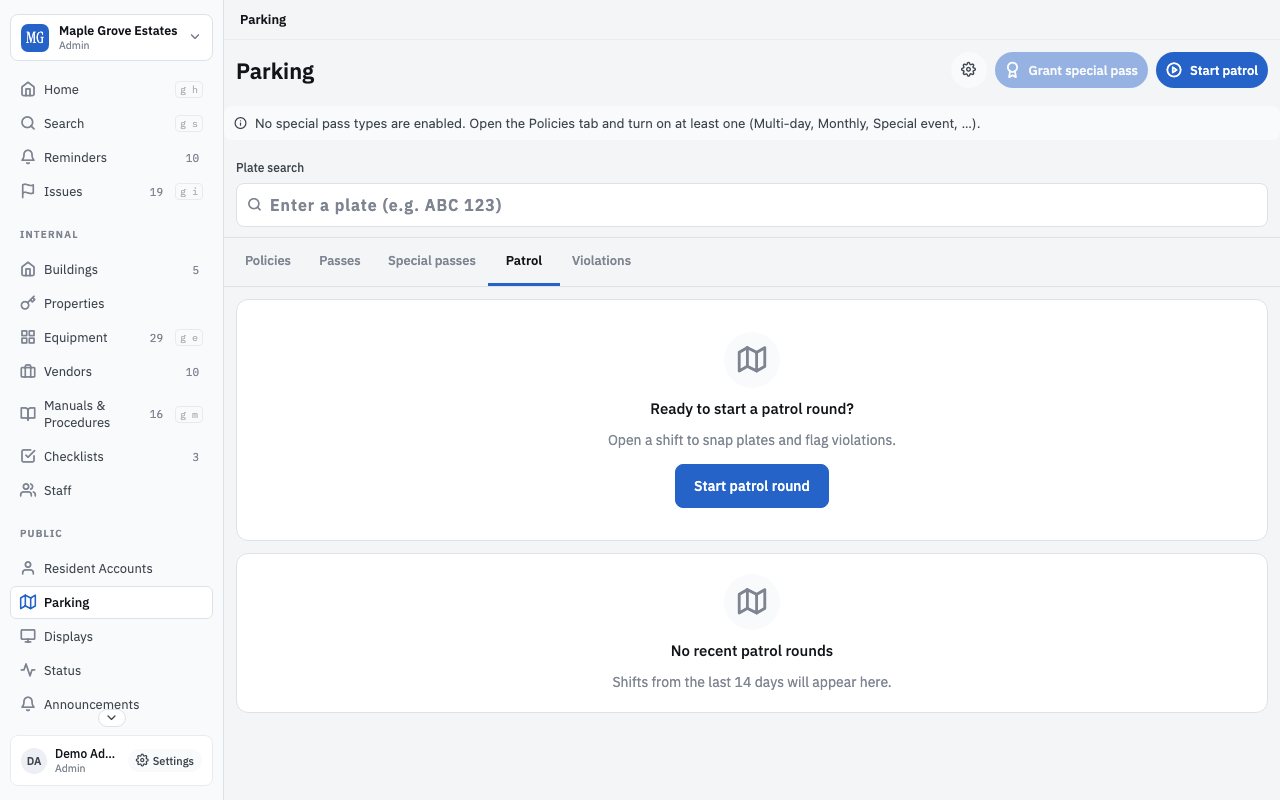Click the Staff people icon

pyautogui.click(x=28, y=490)
